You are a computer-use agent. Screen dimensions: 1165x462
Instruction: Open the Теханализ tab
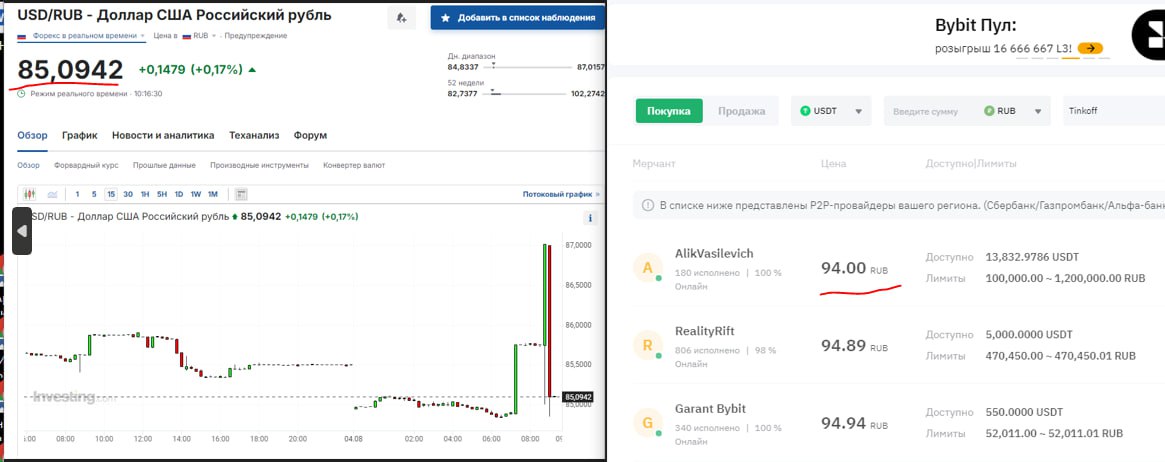(254, 135)
